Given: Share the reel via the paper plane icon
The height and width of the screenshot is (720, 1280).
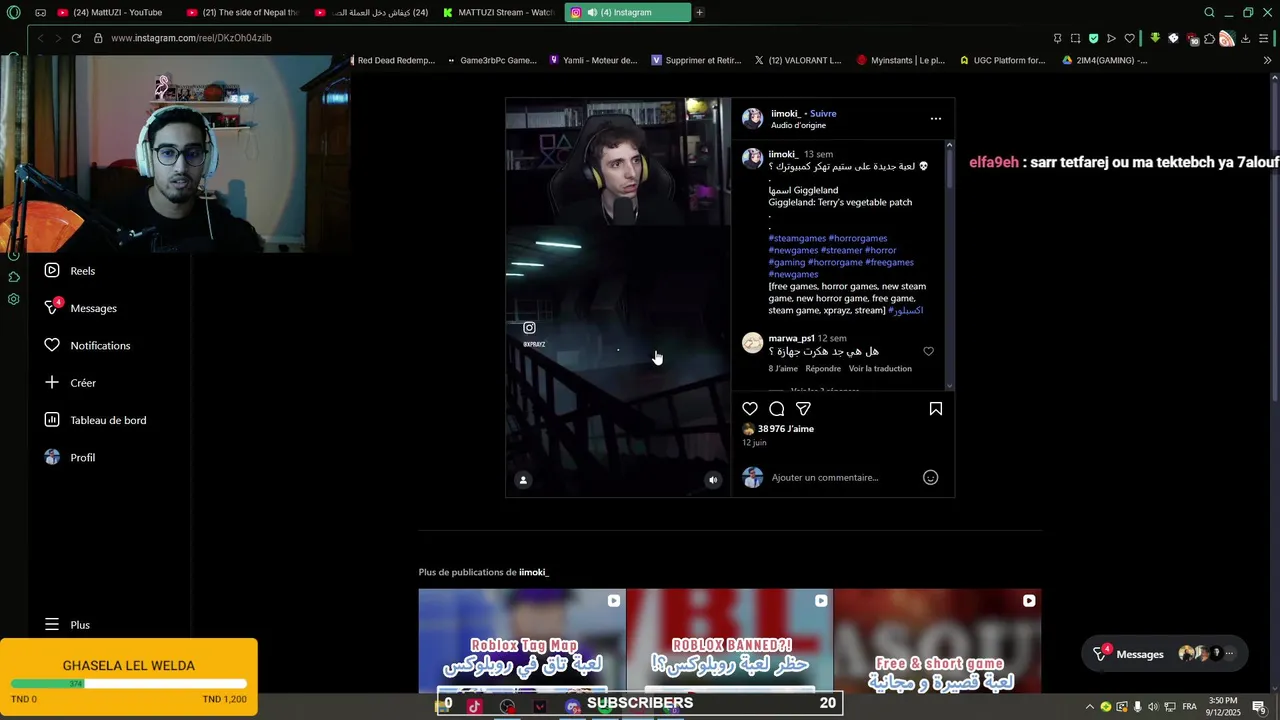Looking at the screenshot, I should tap(803, 409).
